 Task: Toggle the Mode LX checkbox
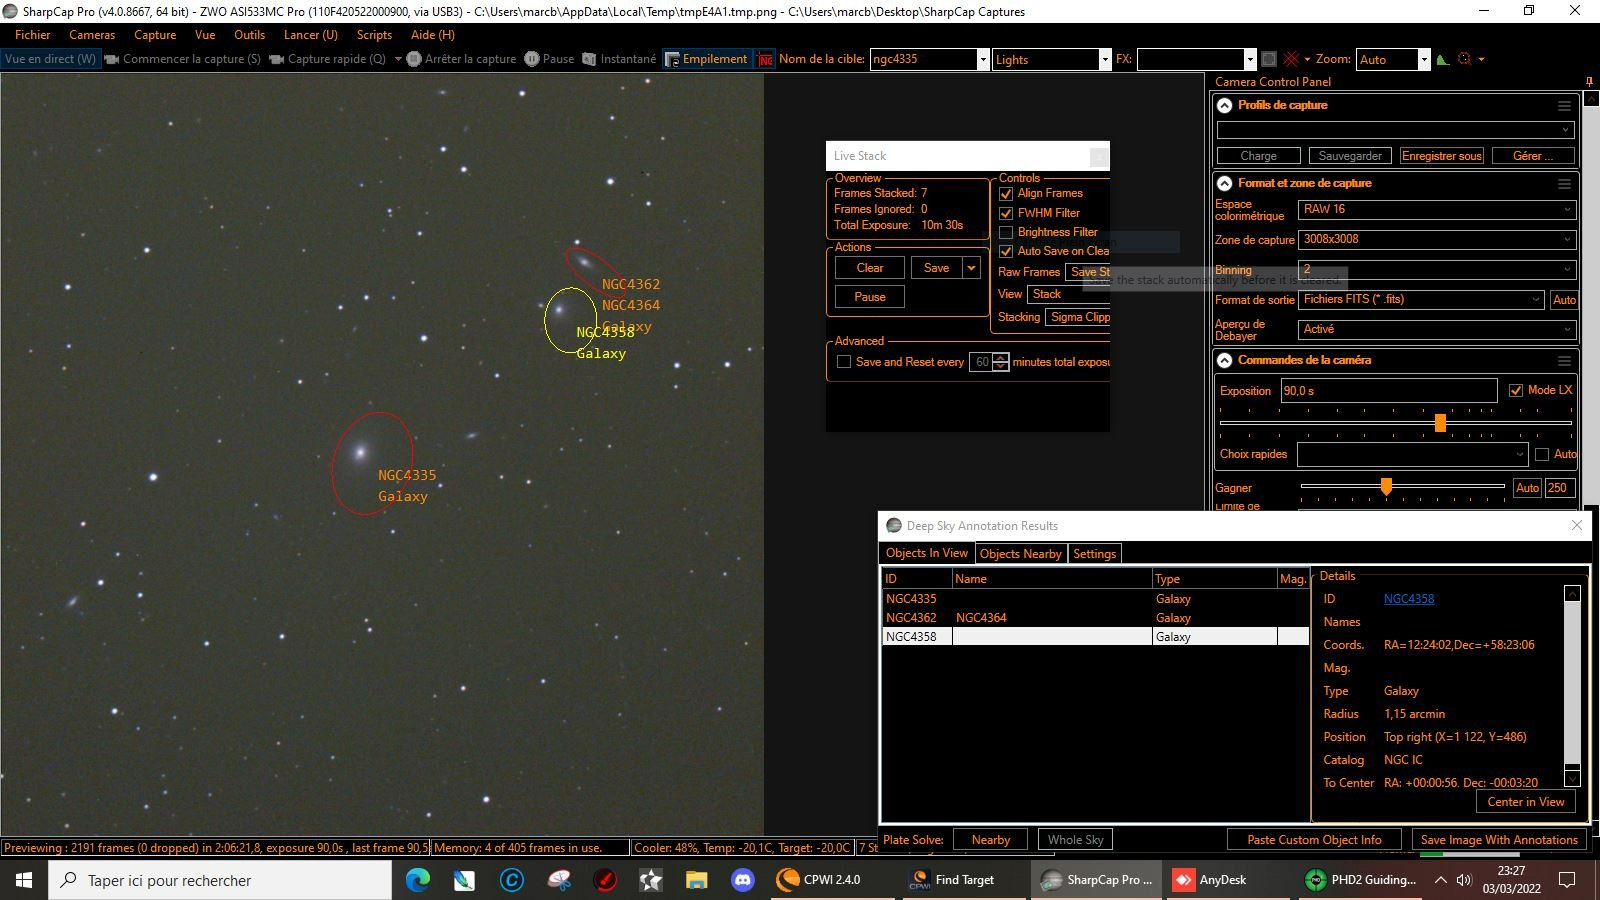[1516, 390]
